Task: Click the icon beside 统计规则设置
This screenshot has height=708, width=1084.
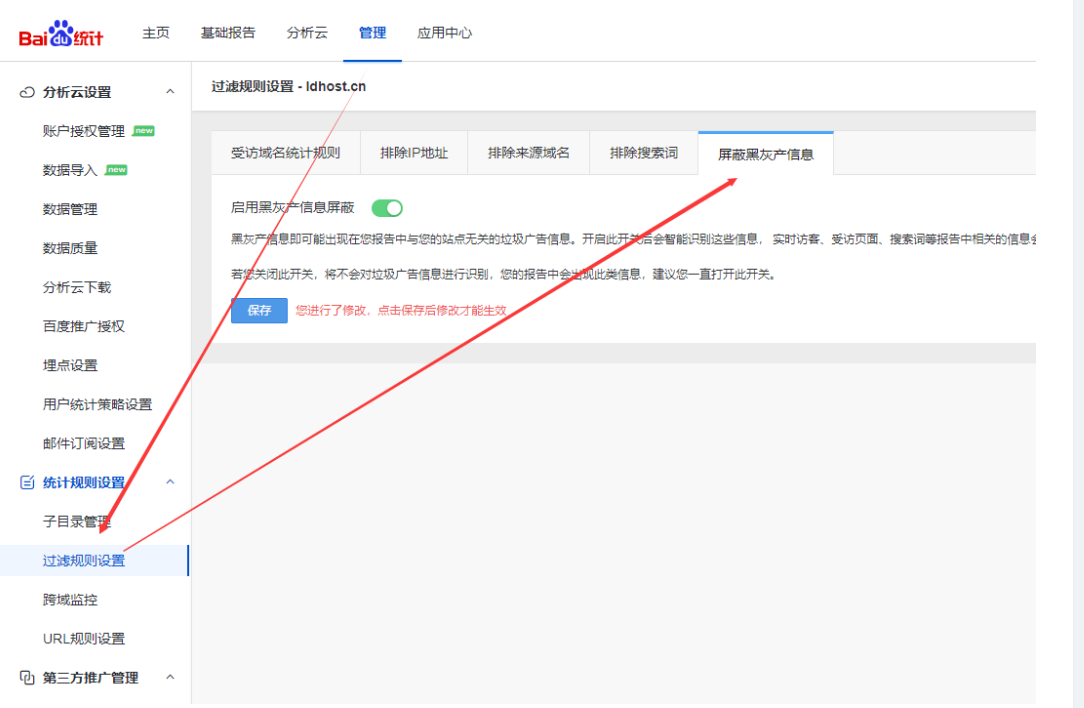Action: [28, 483]
